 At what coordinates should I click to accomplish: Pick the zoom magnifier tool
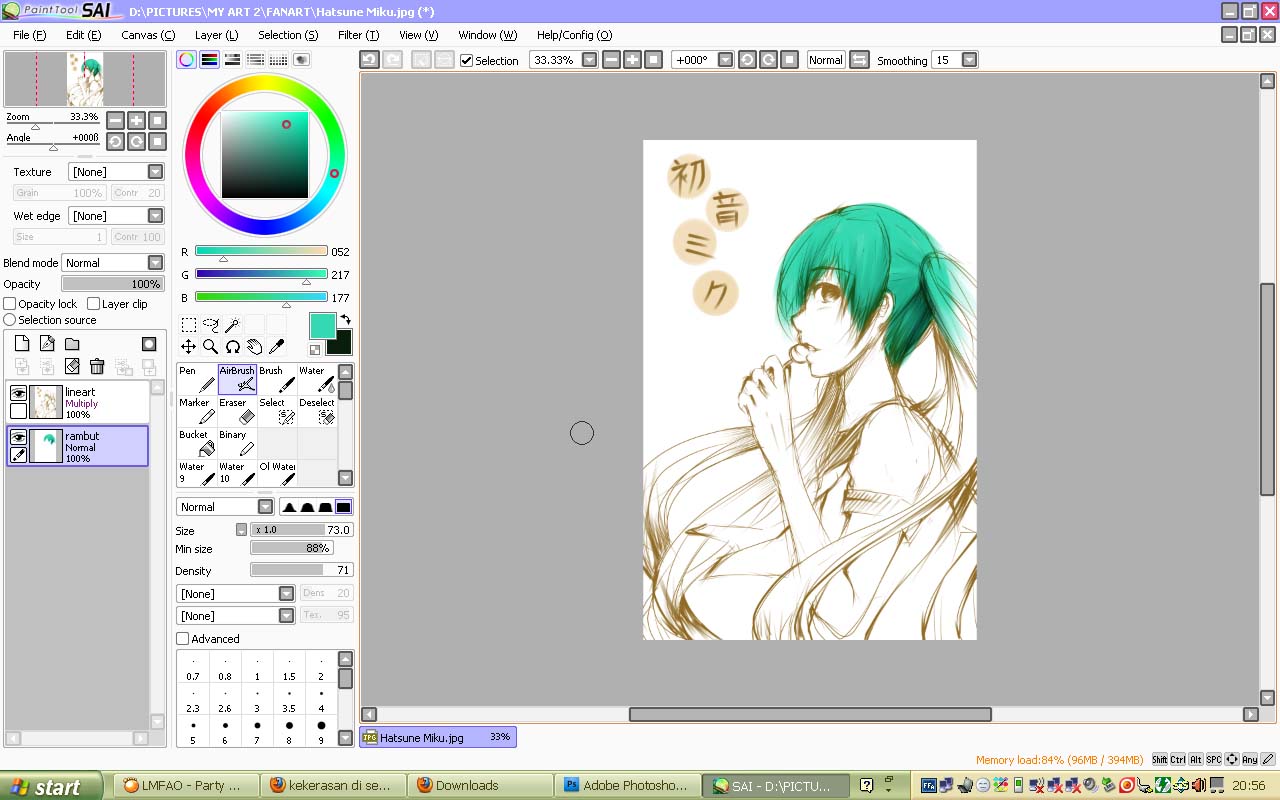pyautogui.click(x=210, y=347)
